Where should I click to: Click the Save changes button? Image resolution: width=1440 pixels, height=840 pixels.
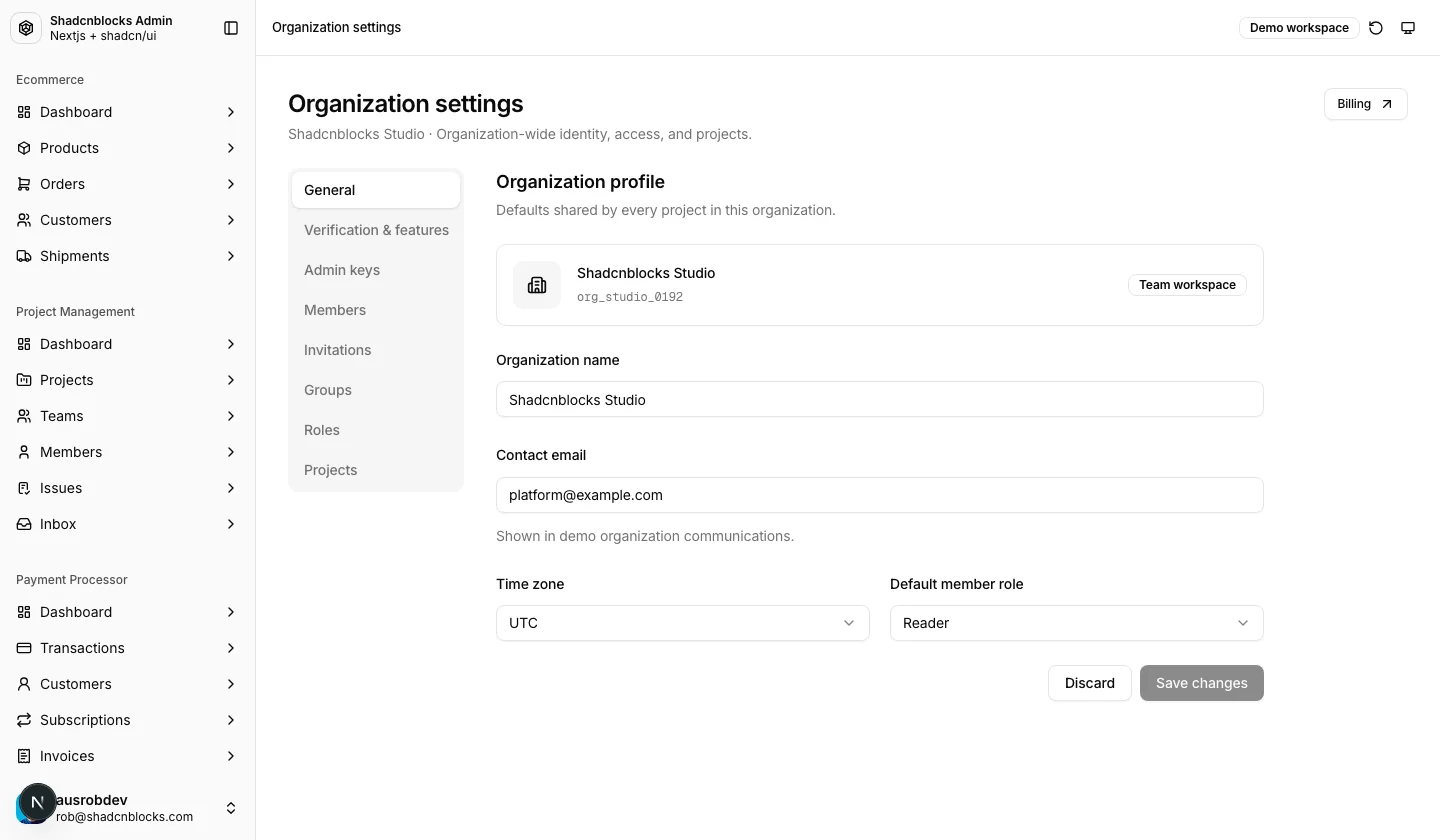pos(1202,683)
